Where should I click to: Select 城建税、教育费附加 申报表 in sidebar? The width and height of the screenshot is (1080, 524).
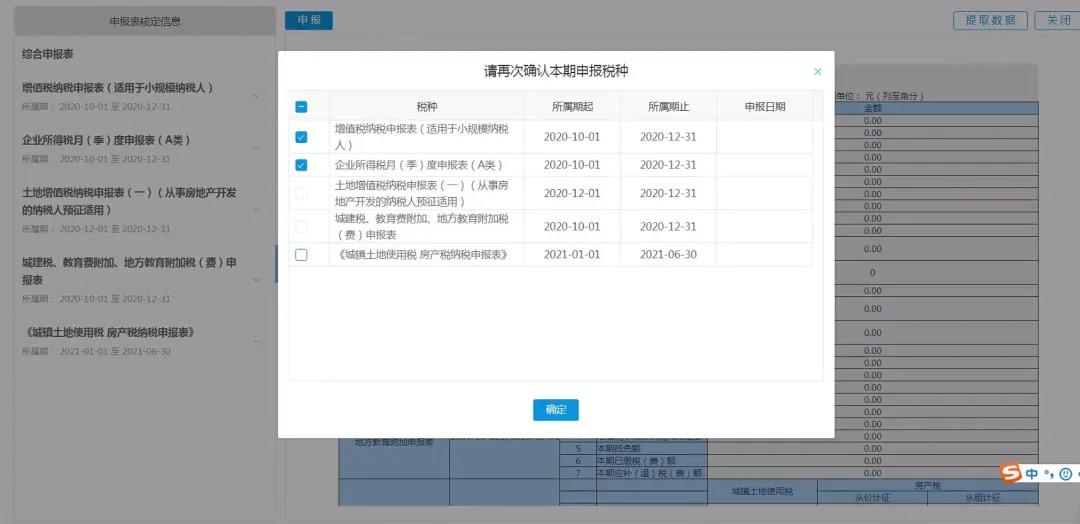129,271
